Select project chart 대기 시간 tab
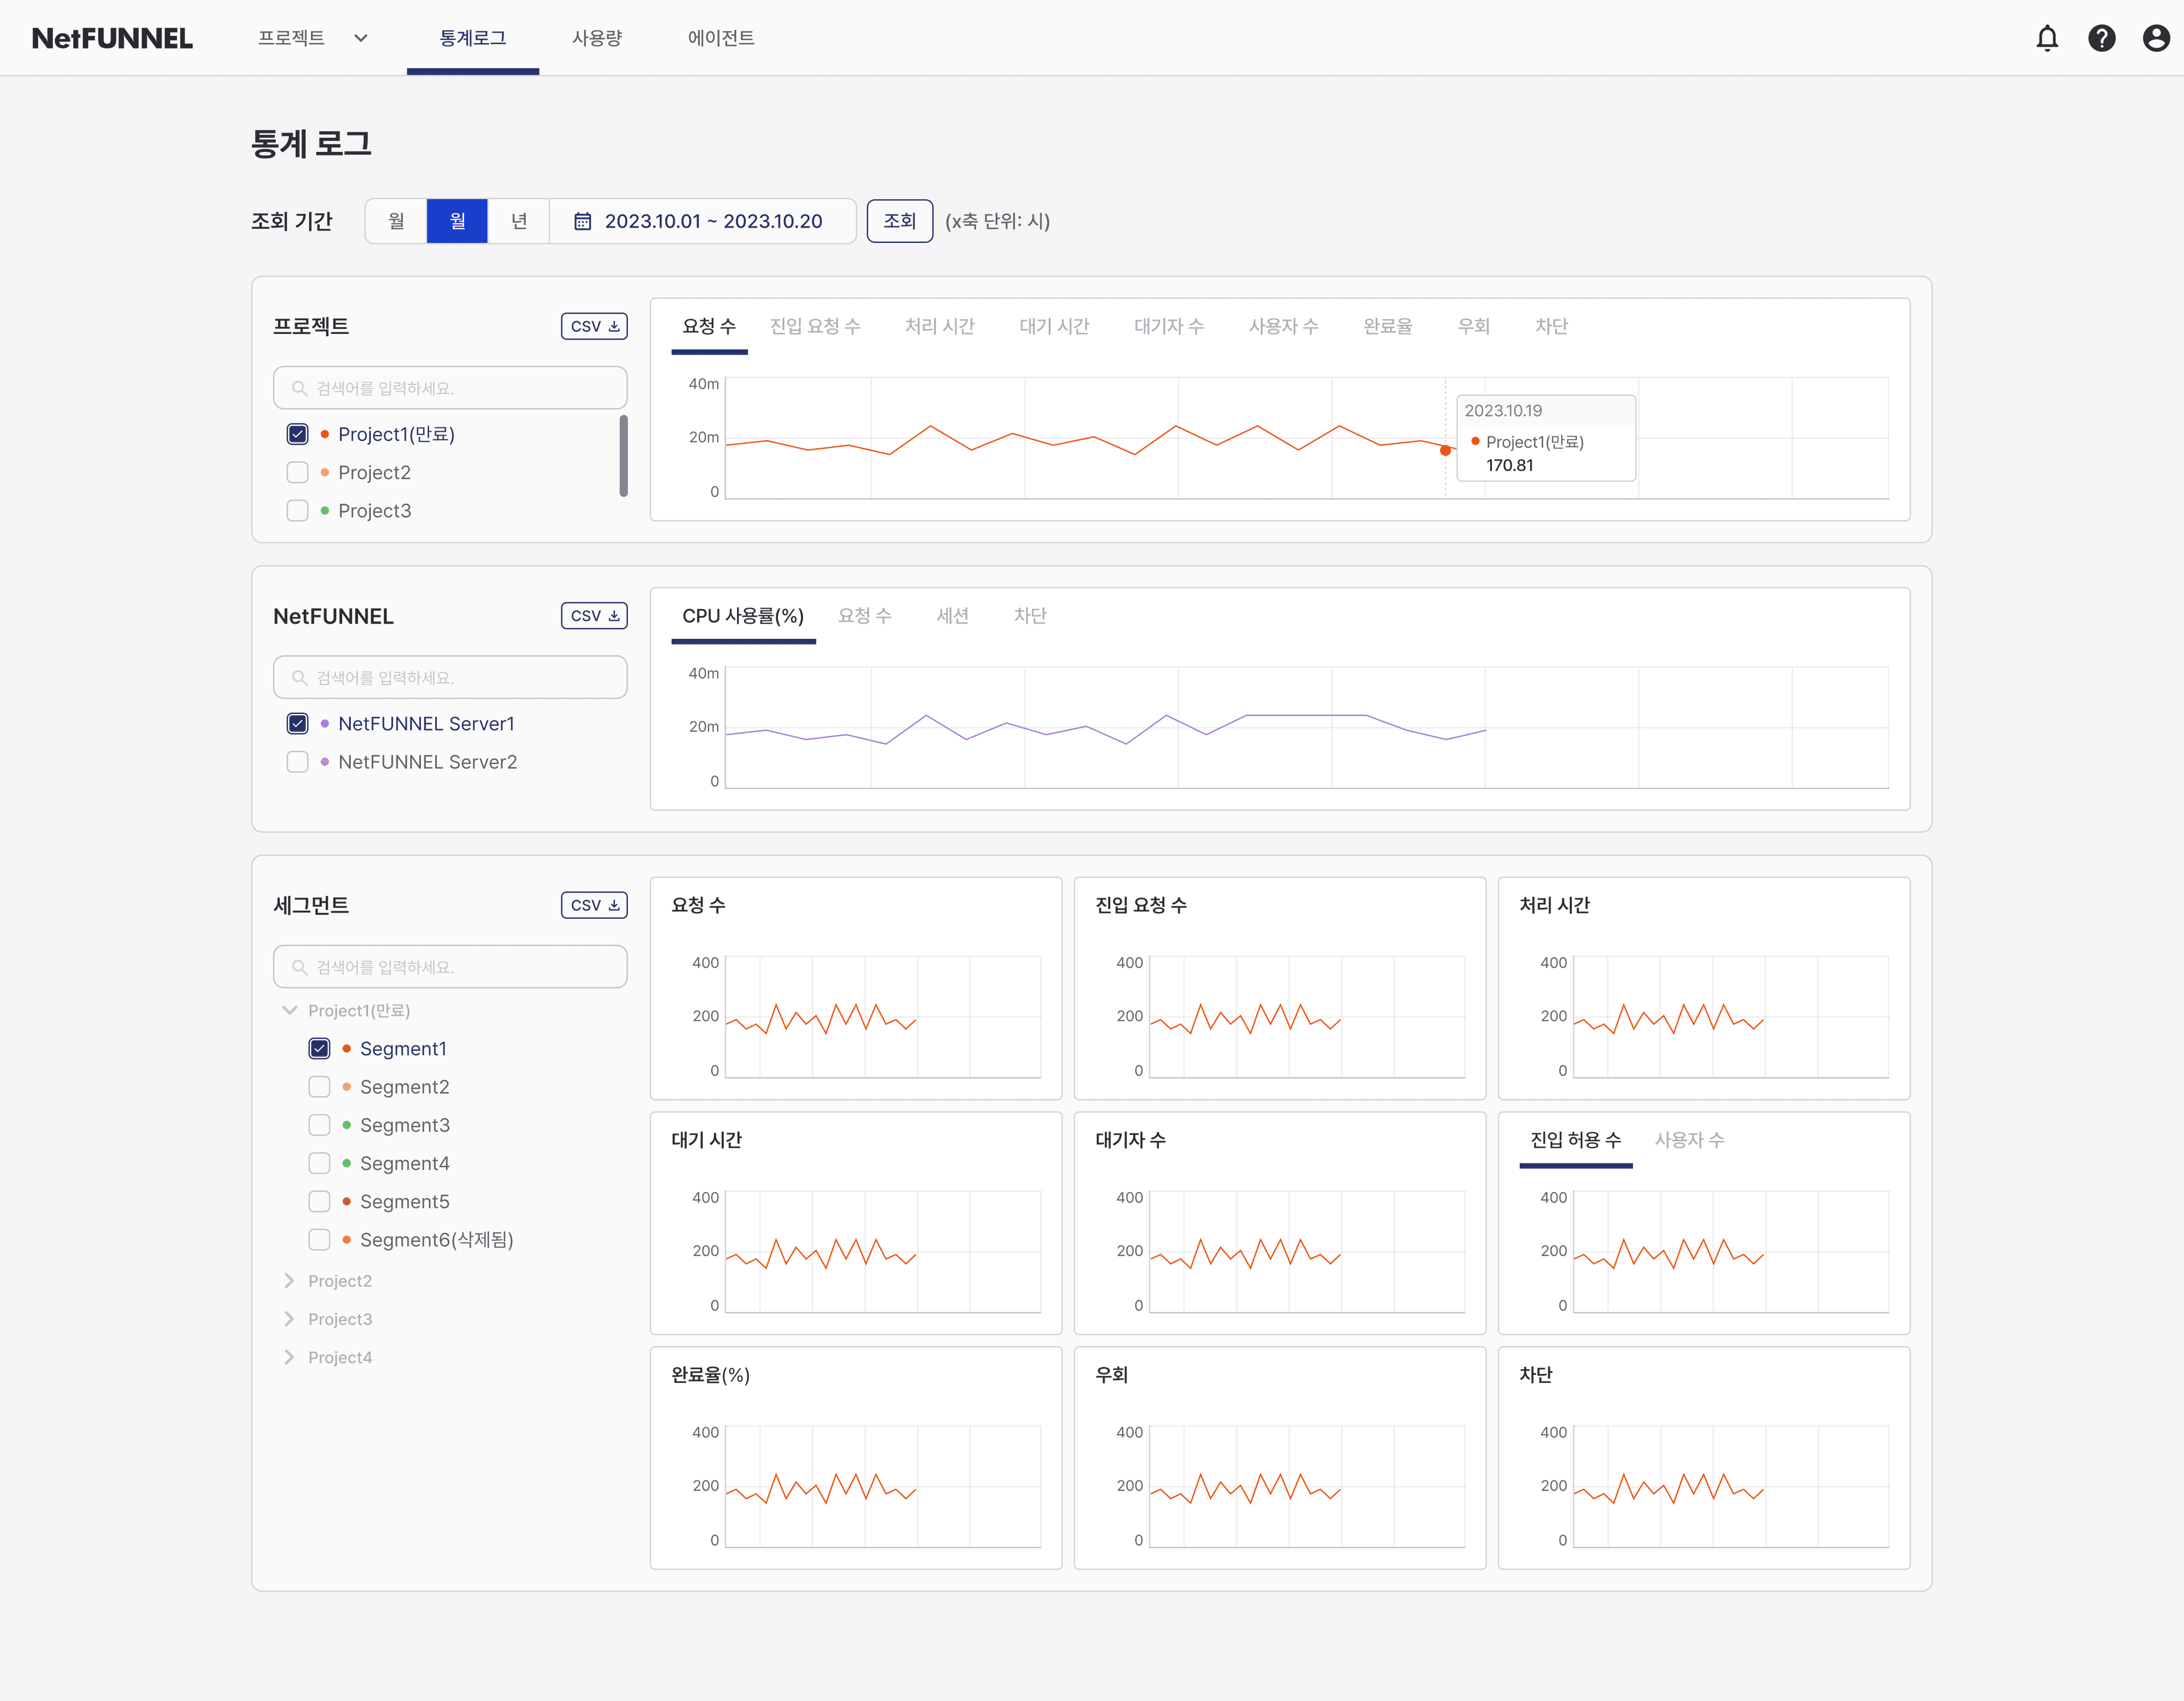This screenshot has width=2184, height=1701. [1054, 326]
